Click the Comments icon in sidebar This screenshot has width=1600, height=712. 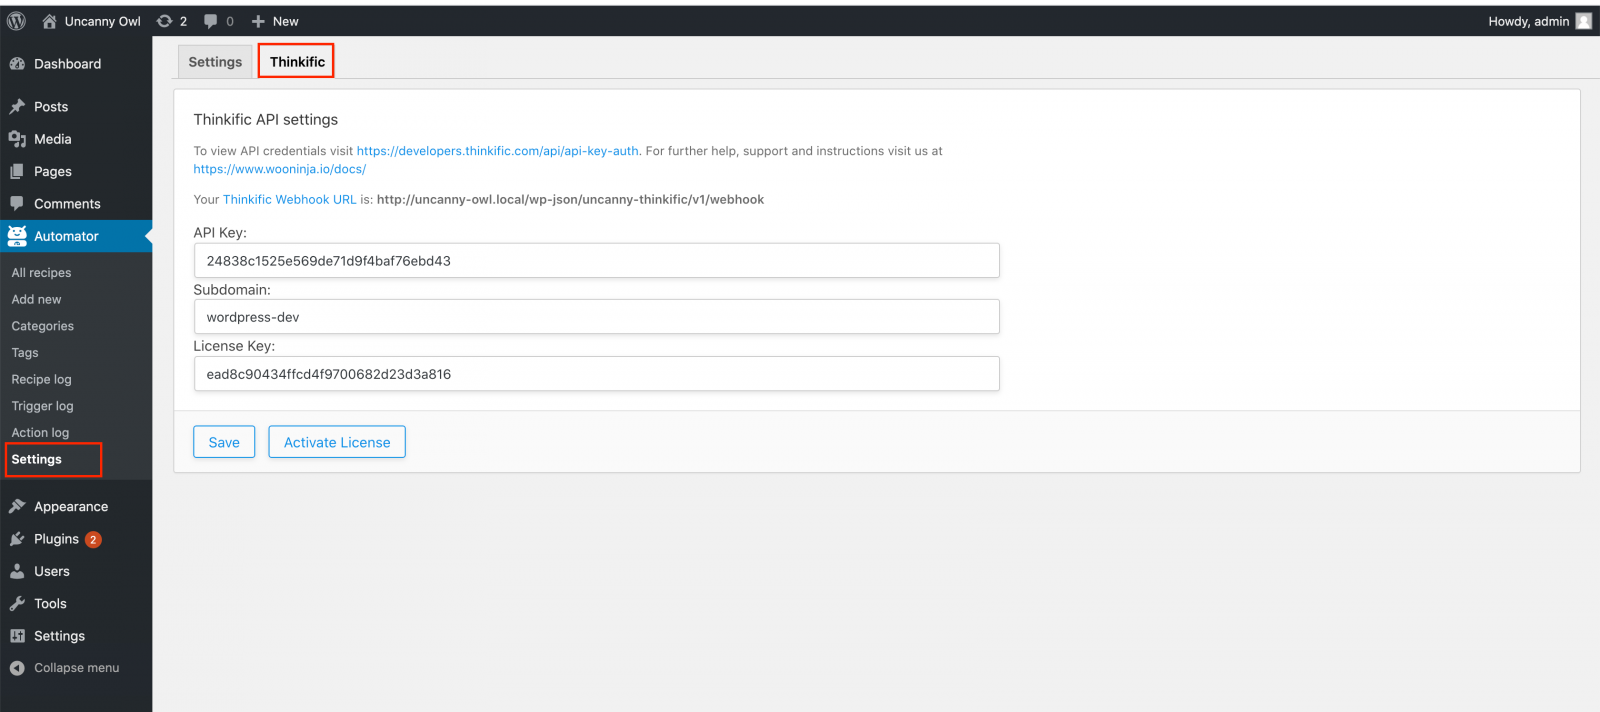[x=17, y=203]
